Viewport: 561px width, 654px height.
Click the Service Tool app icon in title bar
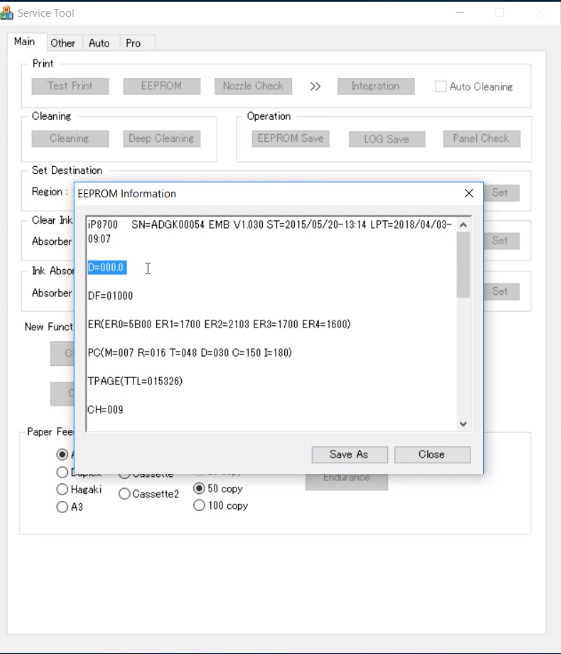(x=6, y=13)
